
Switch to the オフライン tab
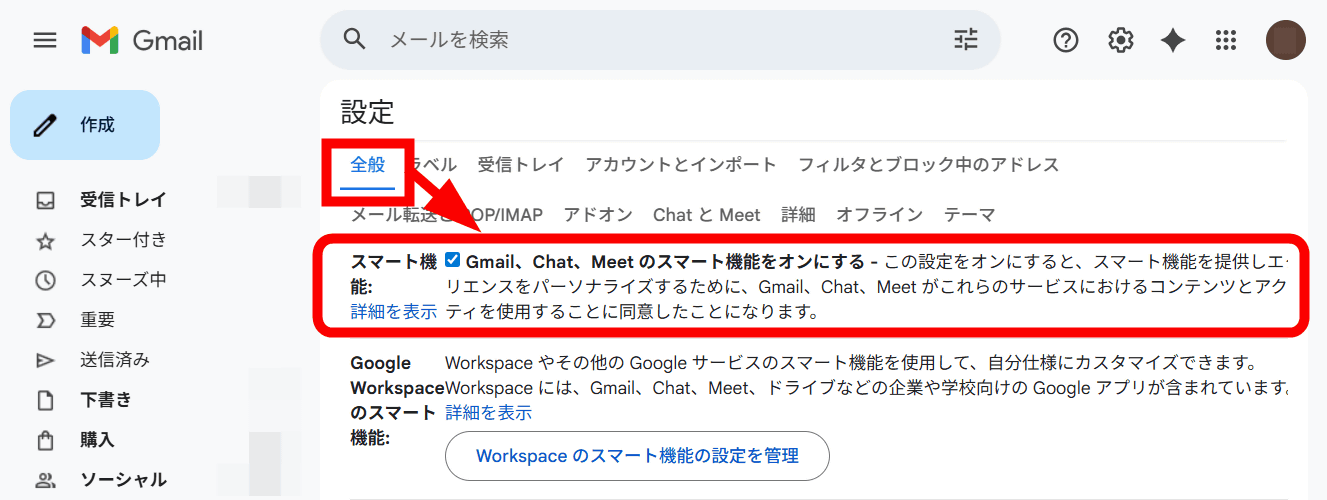point(880,215)
